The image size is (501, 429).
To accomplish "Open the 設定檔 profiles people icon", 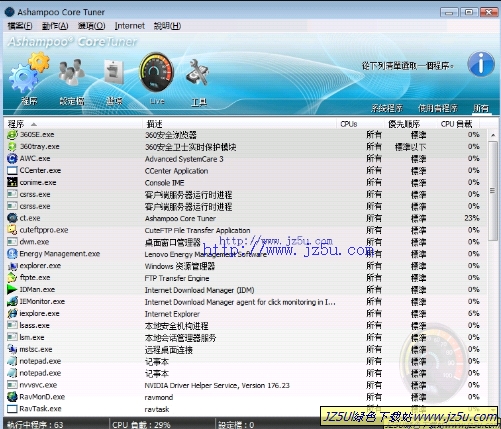I will (x=71, y=72).
